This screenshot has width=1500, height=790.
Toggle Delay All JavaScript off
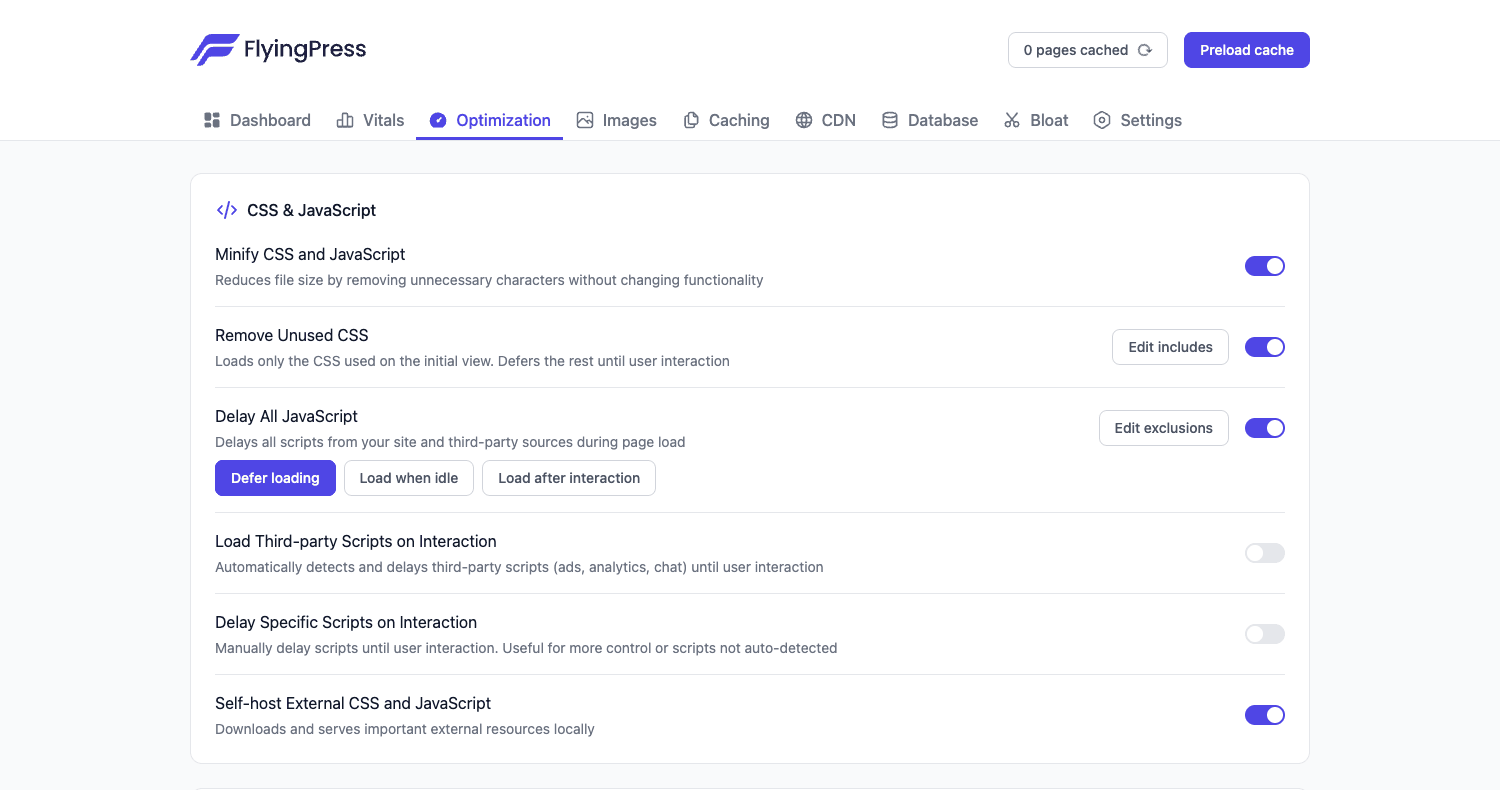[1265, 428]
